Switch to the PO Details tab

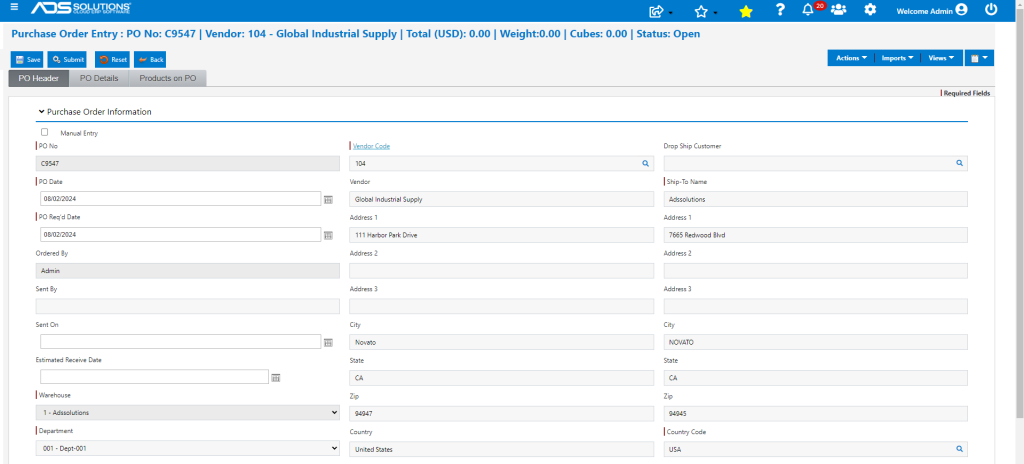pyautogui.click(x=99, y=78)
